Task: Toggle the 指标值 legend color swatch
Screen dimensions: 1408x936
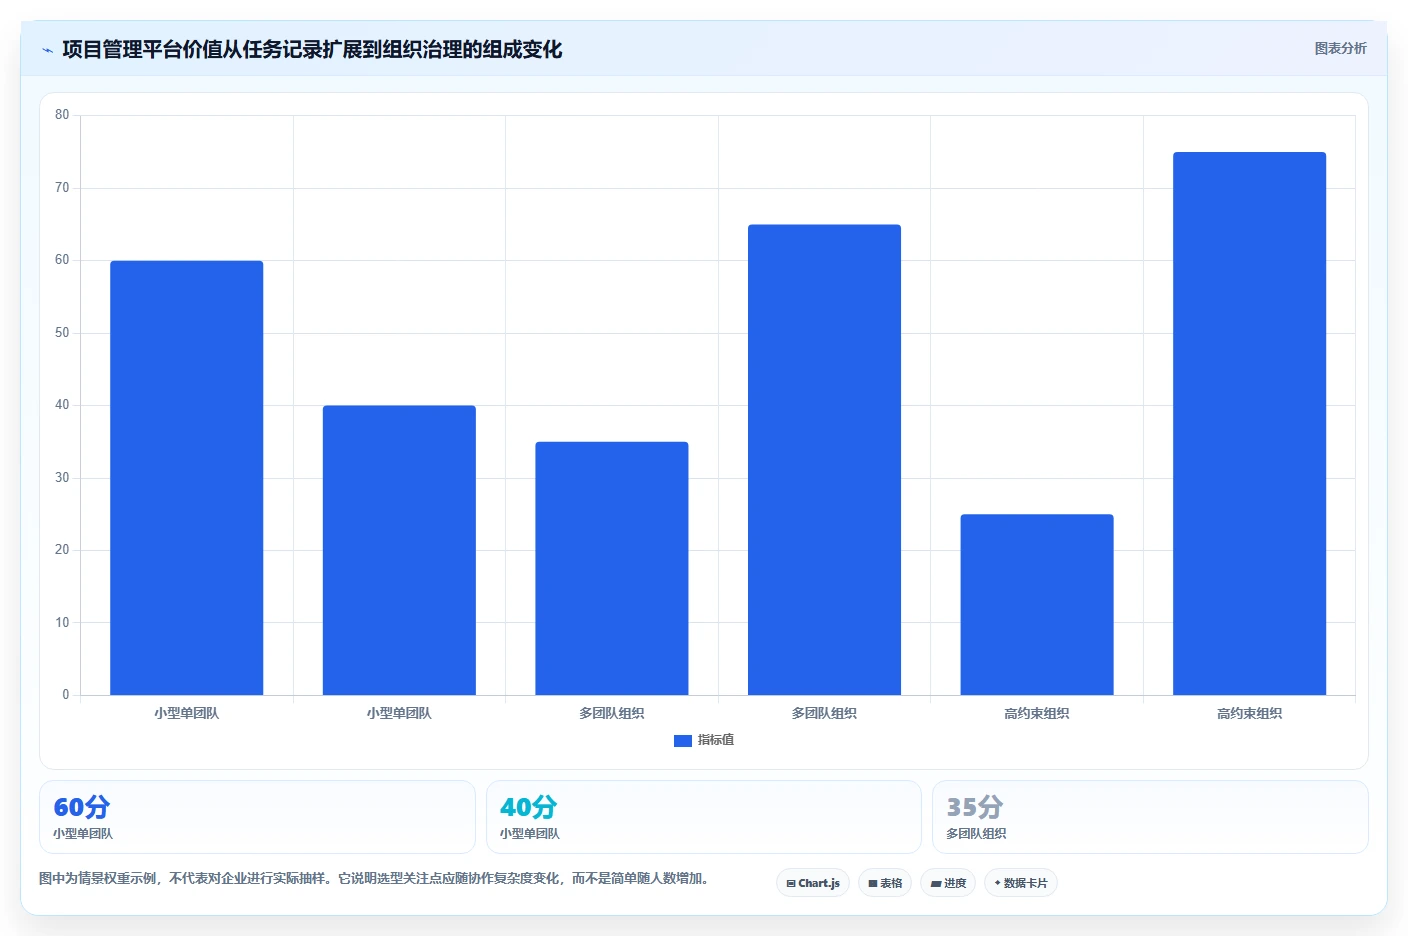Action: click(683, 741)
